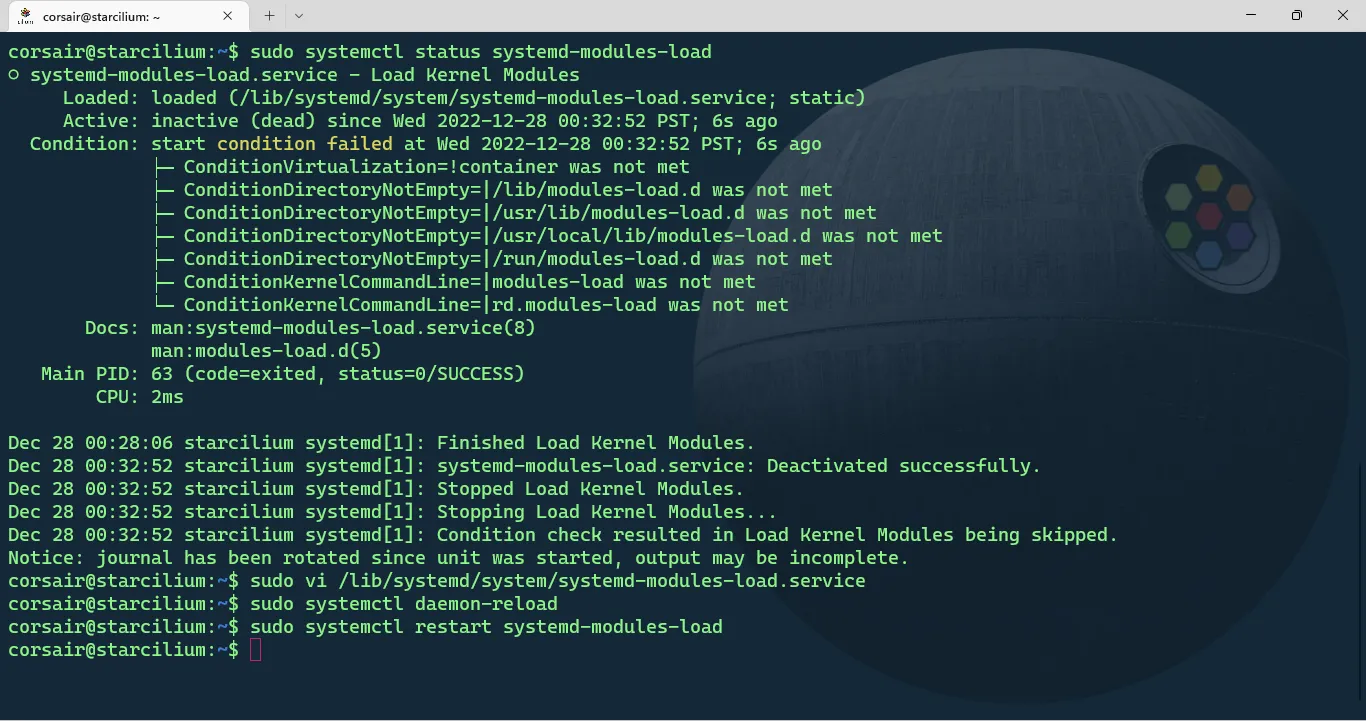Click the man:modules-load.d(5) docs reference
Screen dimensions: 1366x721
[x=266, y=351]
